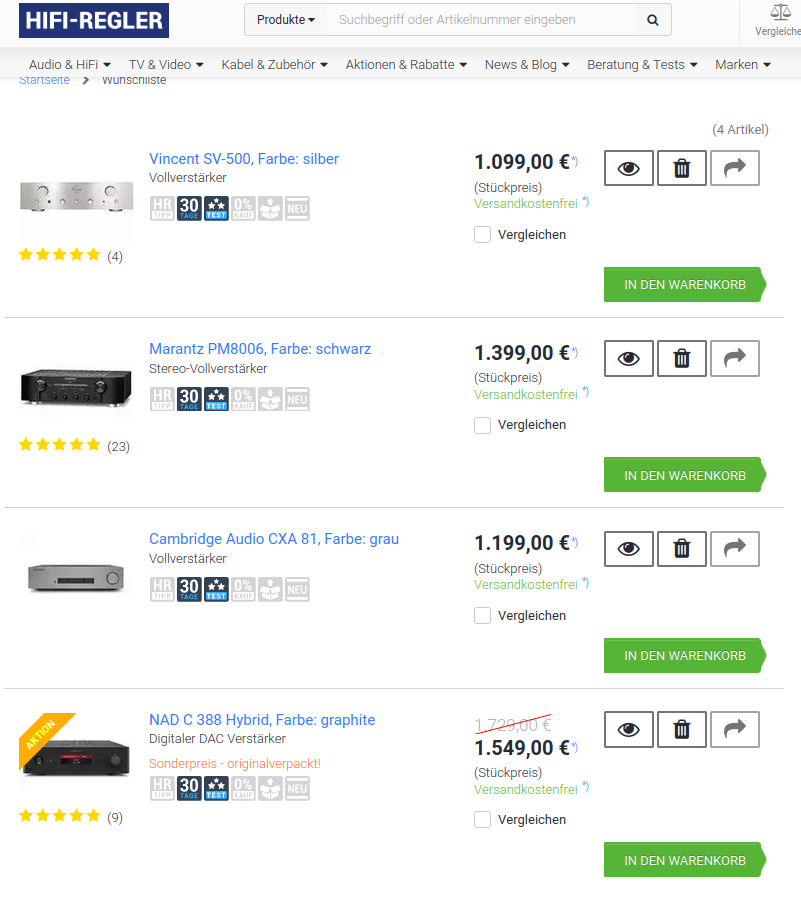The height and width of the screenshot is (922, 801).
Task: Open the Aktionen & Rabatte menu
Action: point(407,65)
